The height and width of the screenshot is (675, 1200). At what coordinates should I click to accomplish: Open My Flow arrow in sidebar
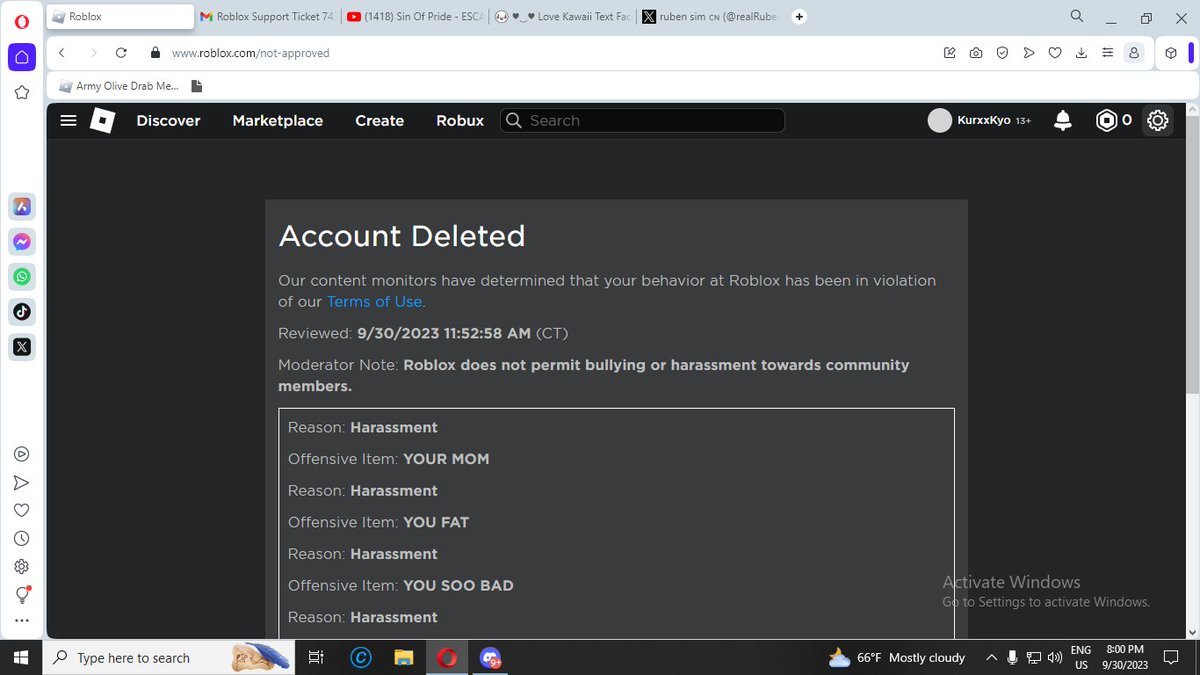coord(22,482)
